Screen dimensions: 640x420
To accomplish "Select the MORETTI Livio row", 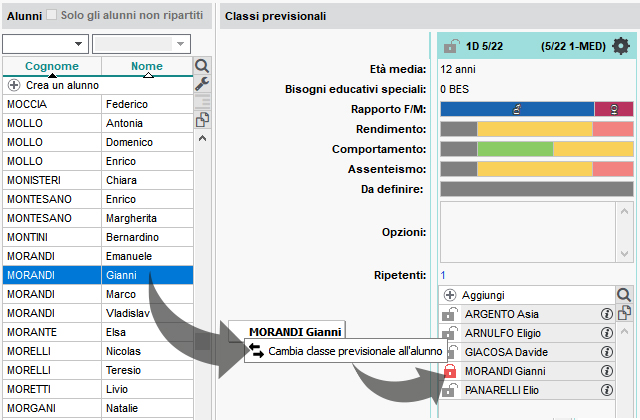I will [98, 389].
